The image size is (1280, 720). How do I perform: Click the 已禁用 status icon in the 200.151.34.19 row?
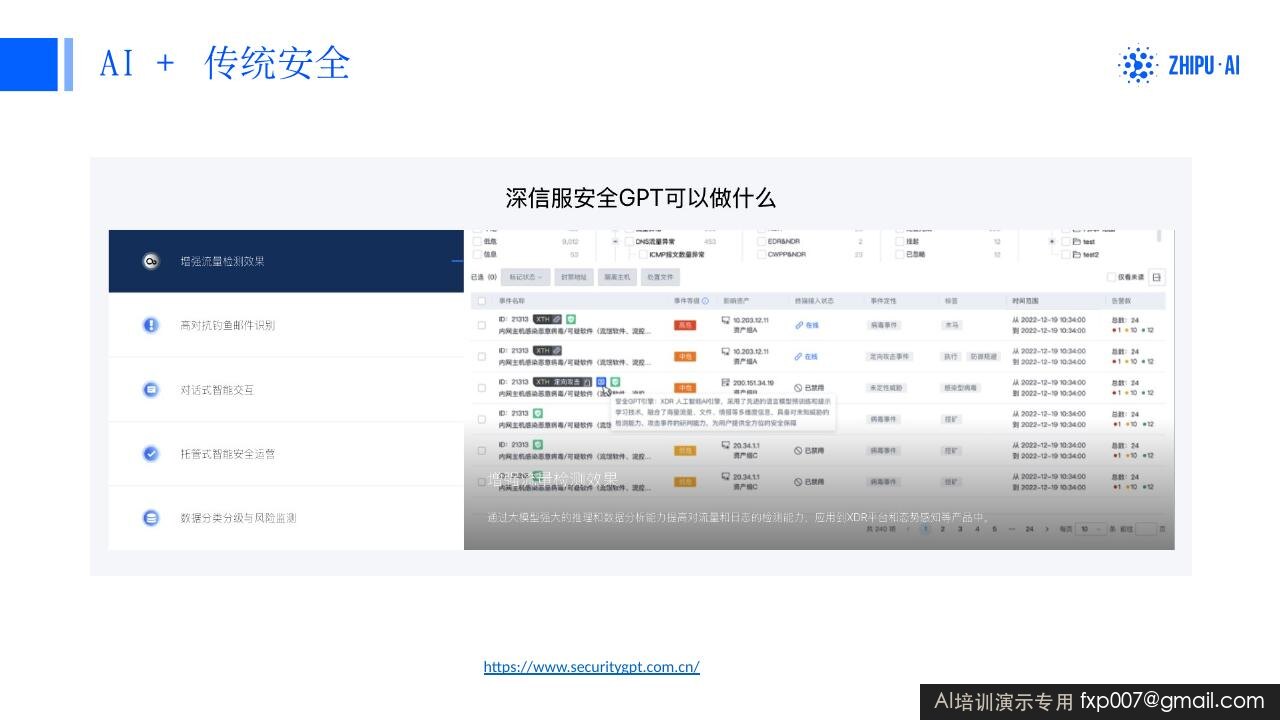tap(799, 387)
